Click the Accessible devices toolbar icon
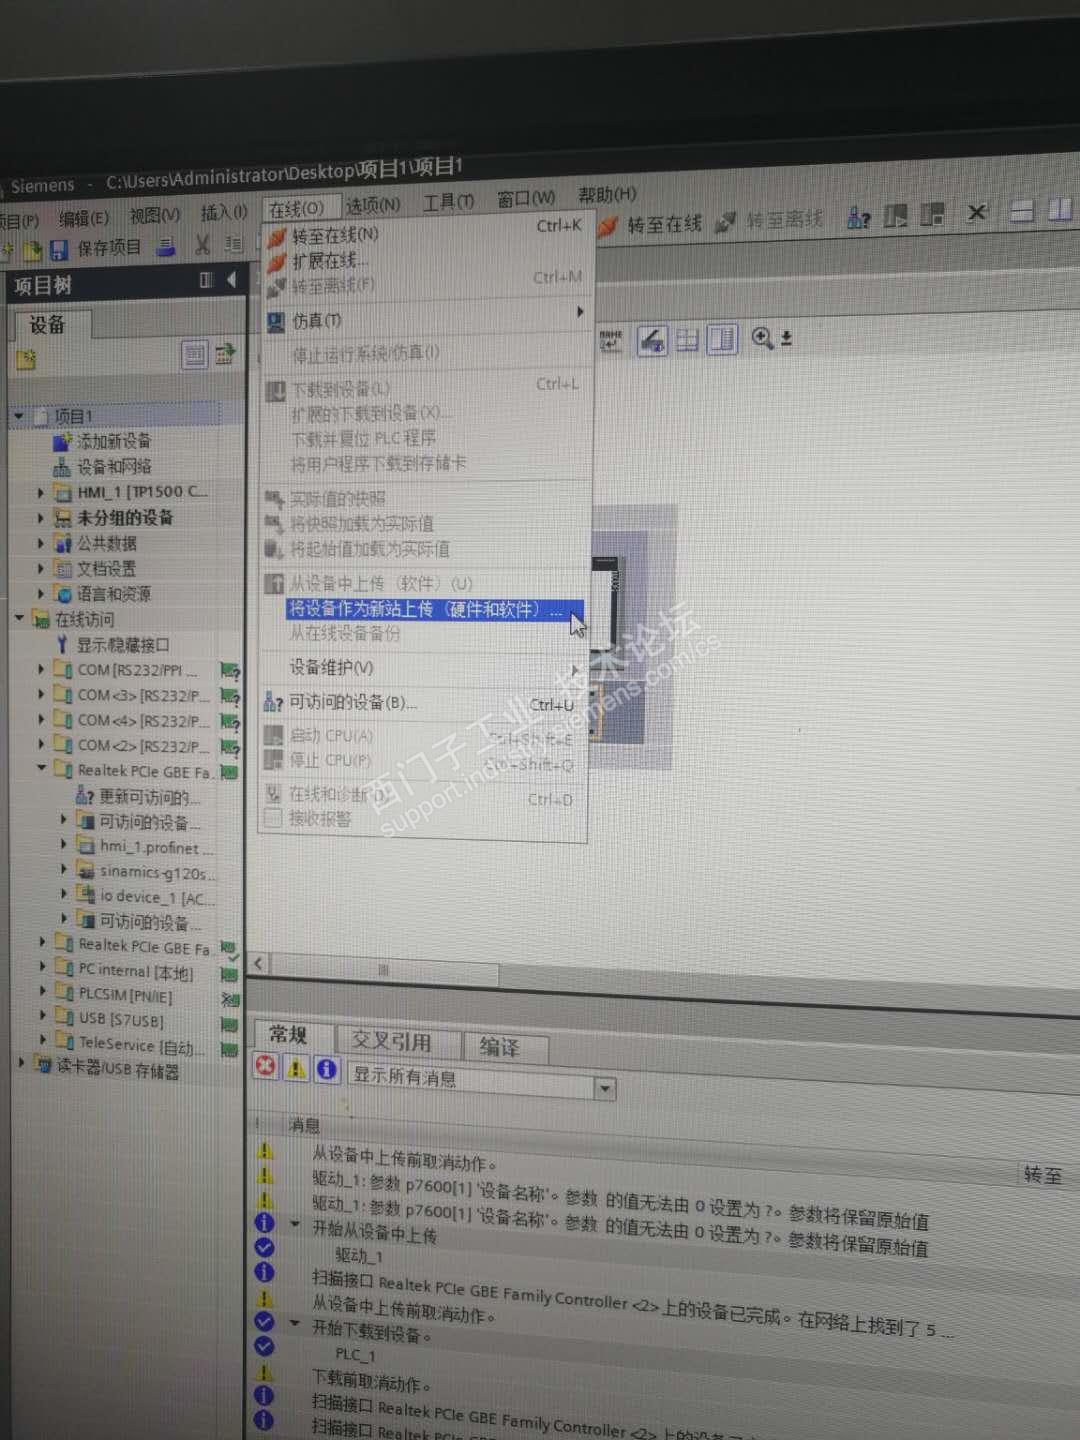1080x1440 pixels. [x=859, y=217]
